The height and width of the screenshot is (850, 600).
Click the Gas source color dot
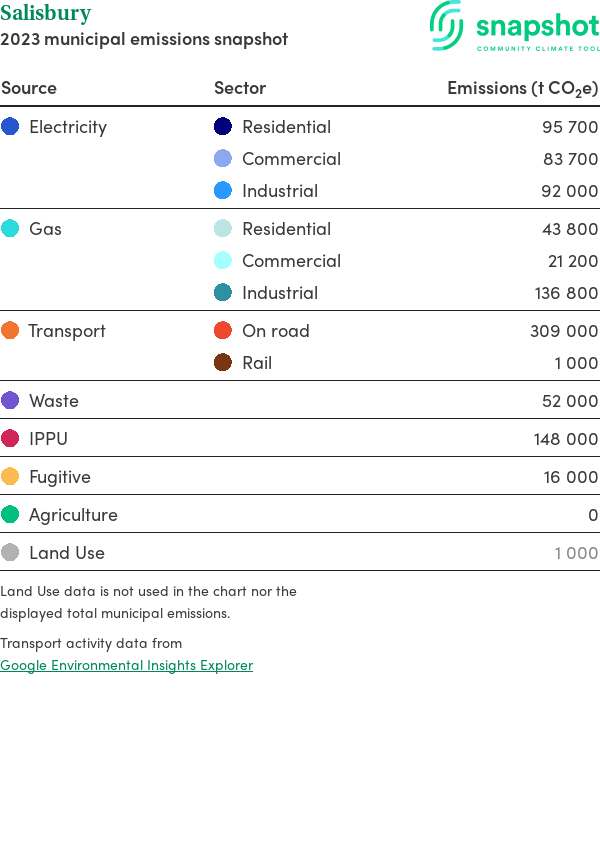pos(10,228)
